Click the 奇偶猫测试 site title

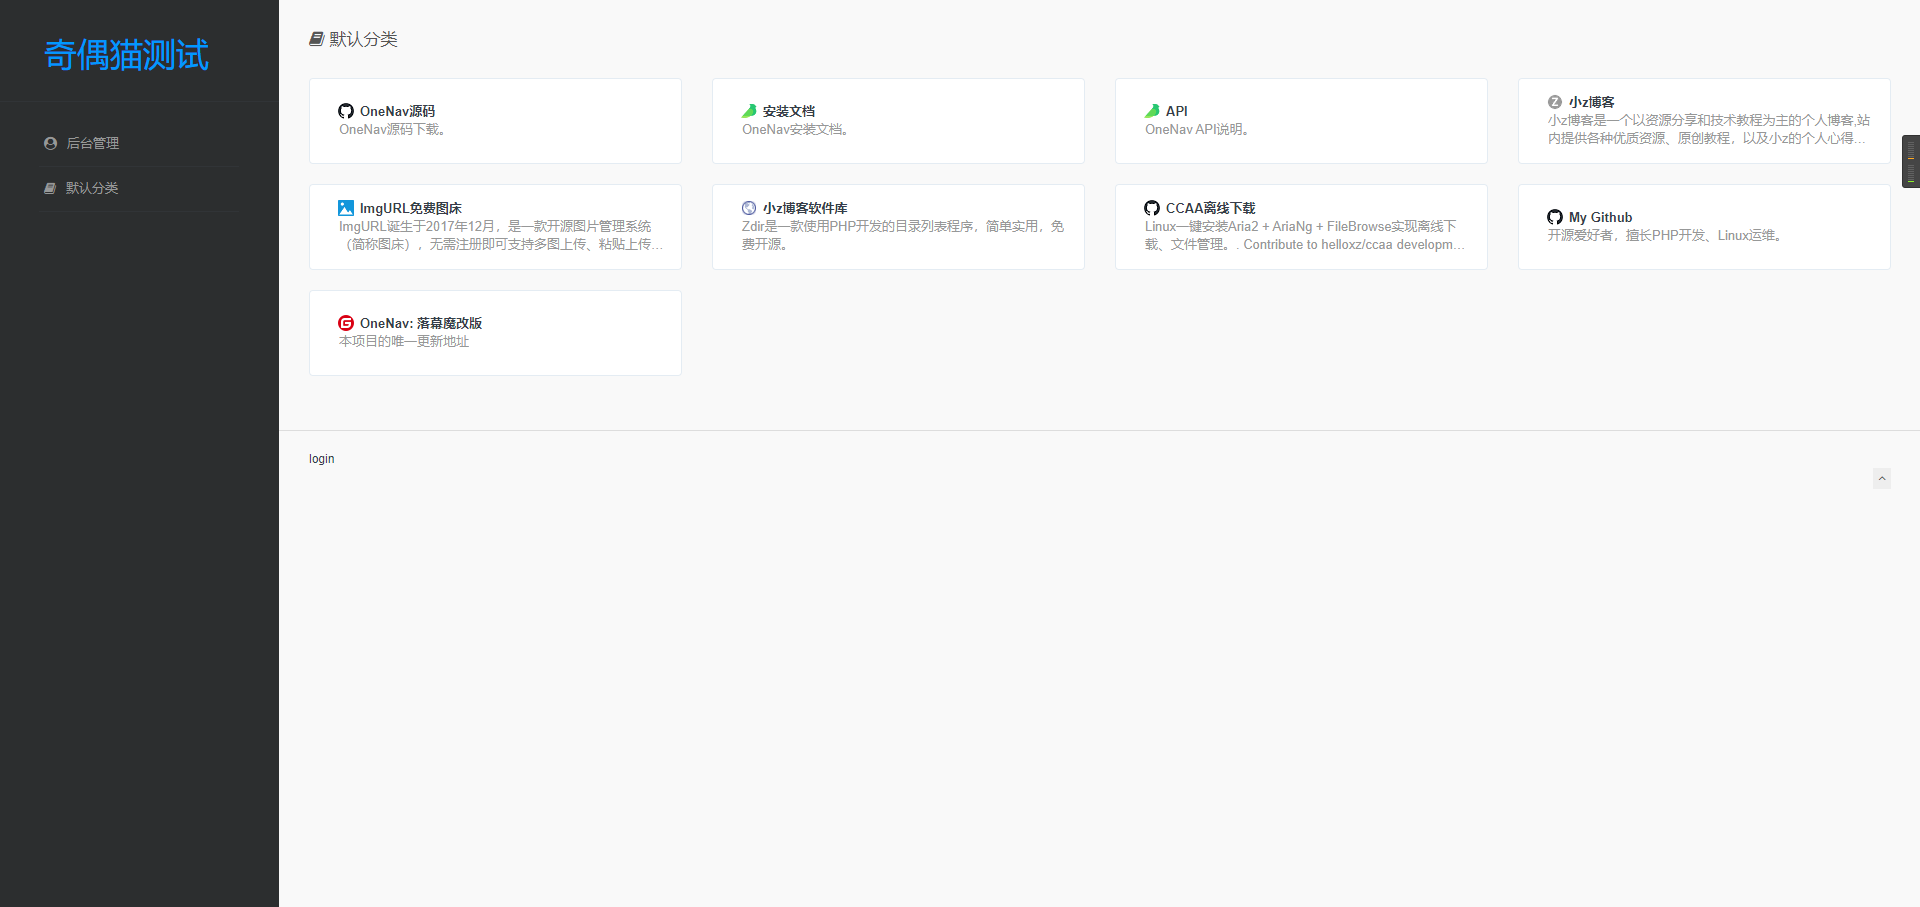[x=127, y=55]
